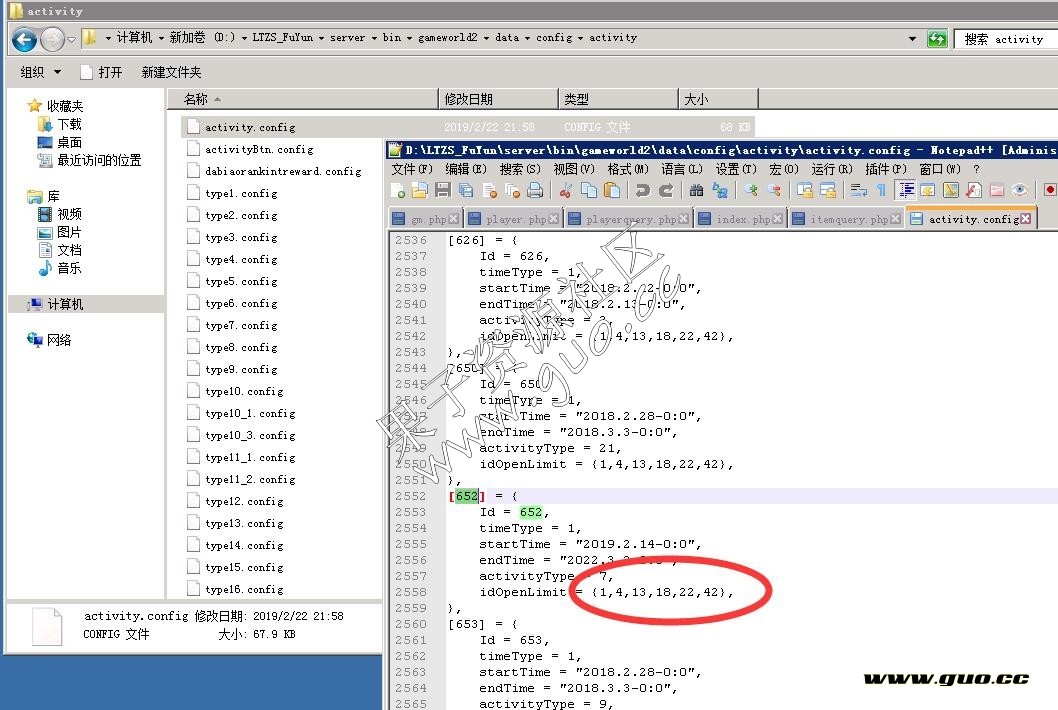Image resolution: width=1058 pixels, height=710 pixels.
Task: Click the Zoom In magnifier icon
Action: (751, 191)
